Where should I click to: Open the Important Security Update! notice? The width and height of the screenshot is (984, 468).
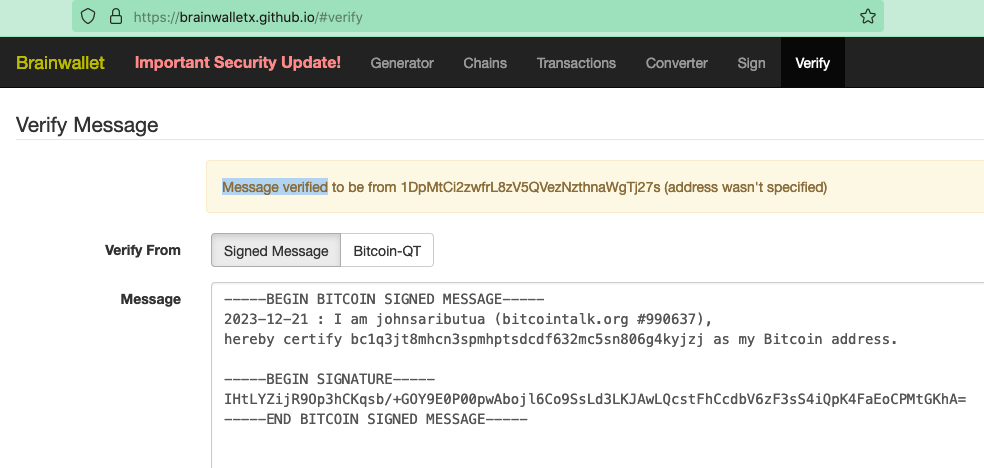click(238, 63)
